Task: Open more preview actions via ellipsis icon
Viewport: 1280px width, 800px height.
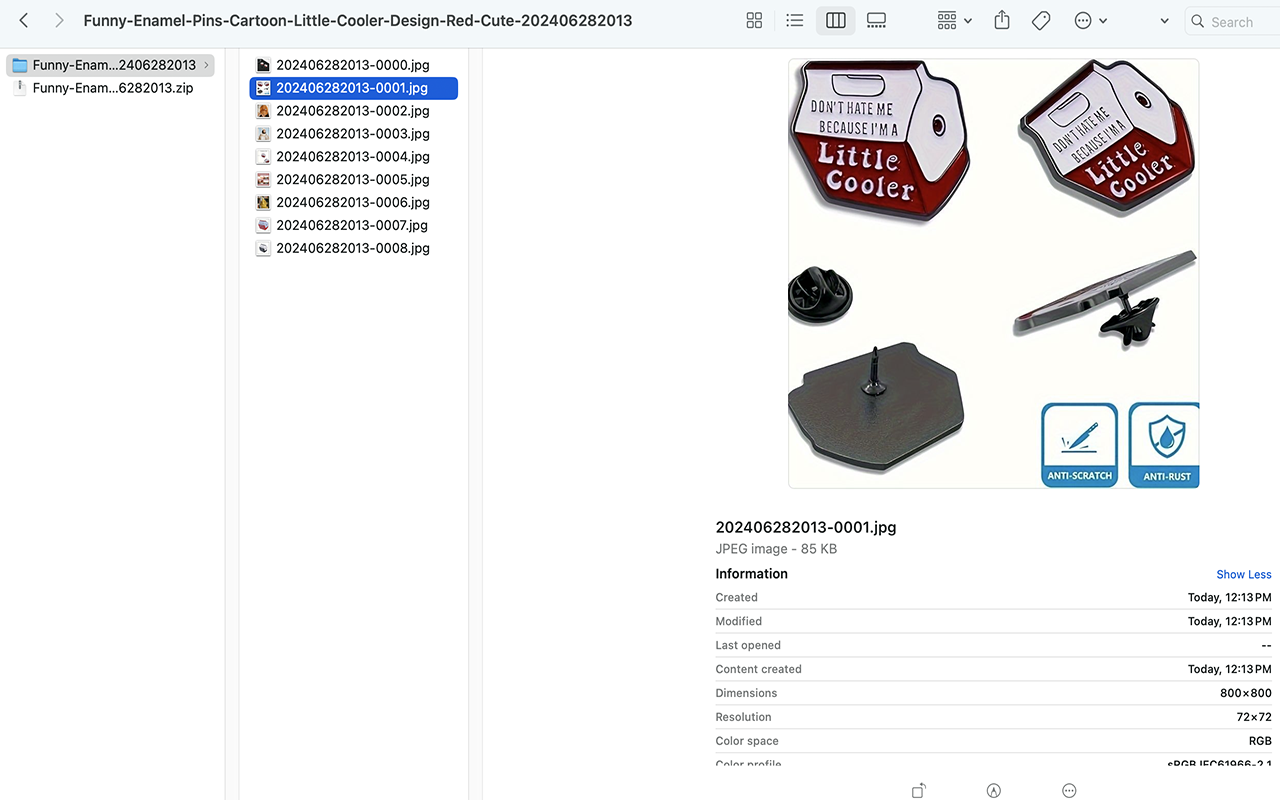Action: (1069, 790)
